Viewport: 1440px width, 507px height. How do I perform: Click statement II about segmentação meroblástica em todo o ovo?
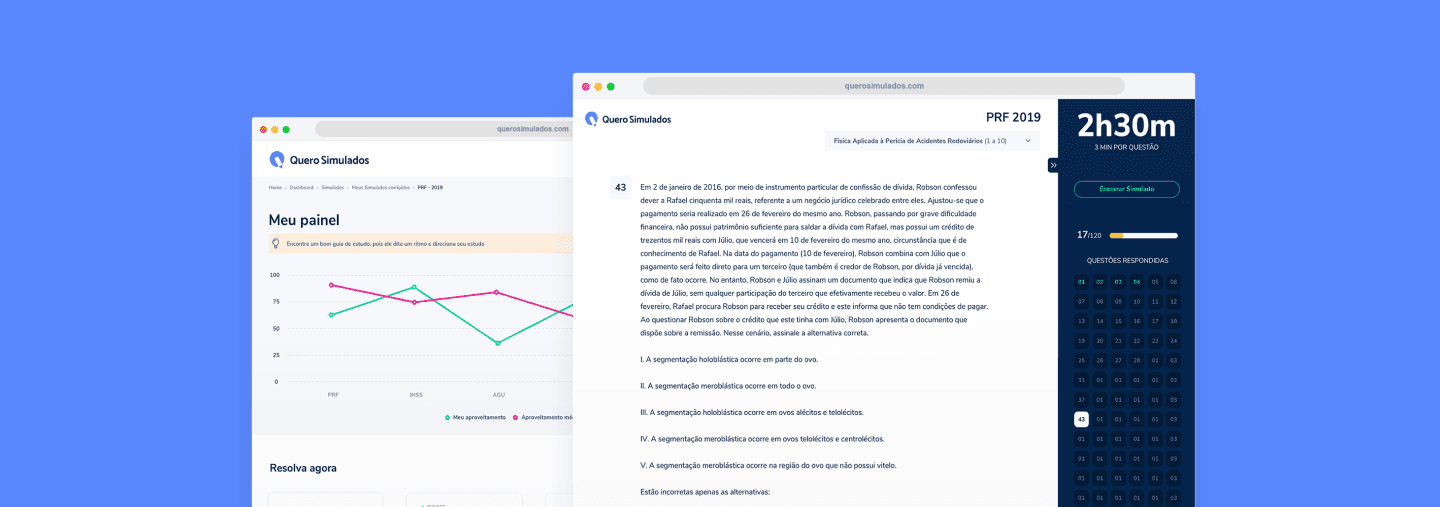pyautogui.click(x=728, y=385)
